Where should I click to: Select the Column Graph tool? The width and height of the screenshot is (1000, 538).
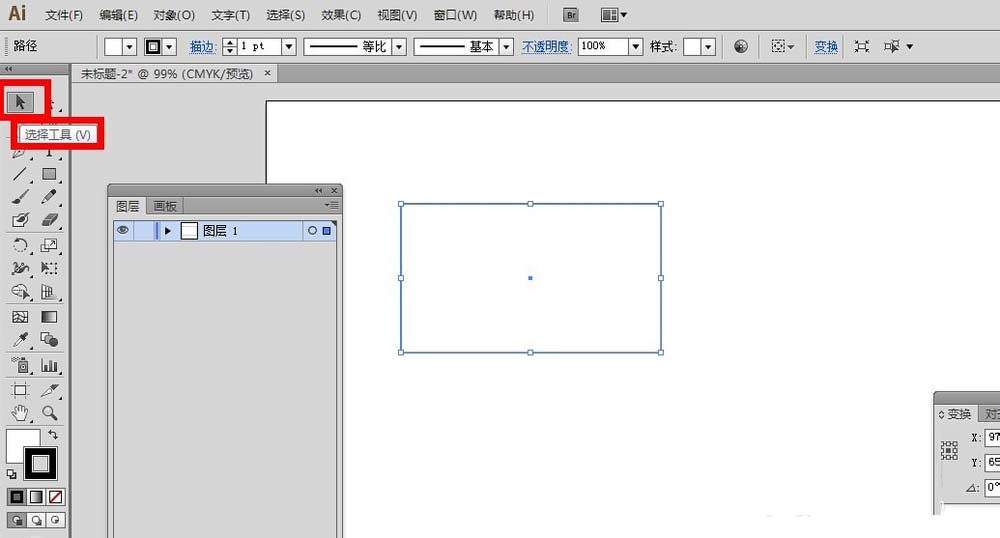tap(49, 365)
